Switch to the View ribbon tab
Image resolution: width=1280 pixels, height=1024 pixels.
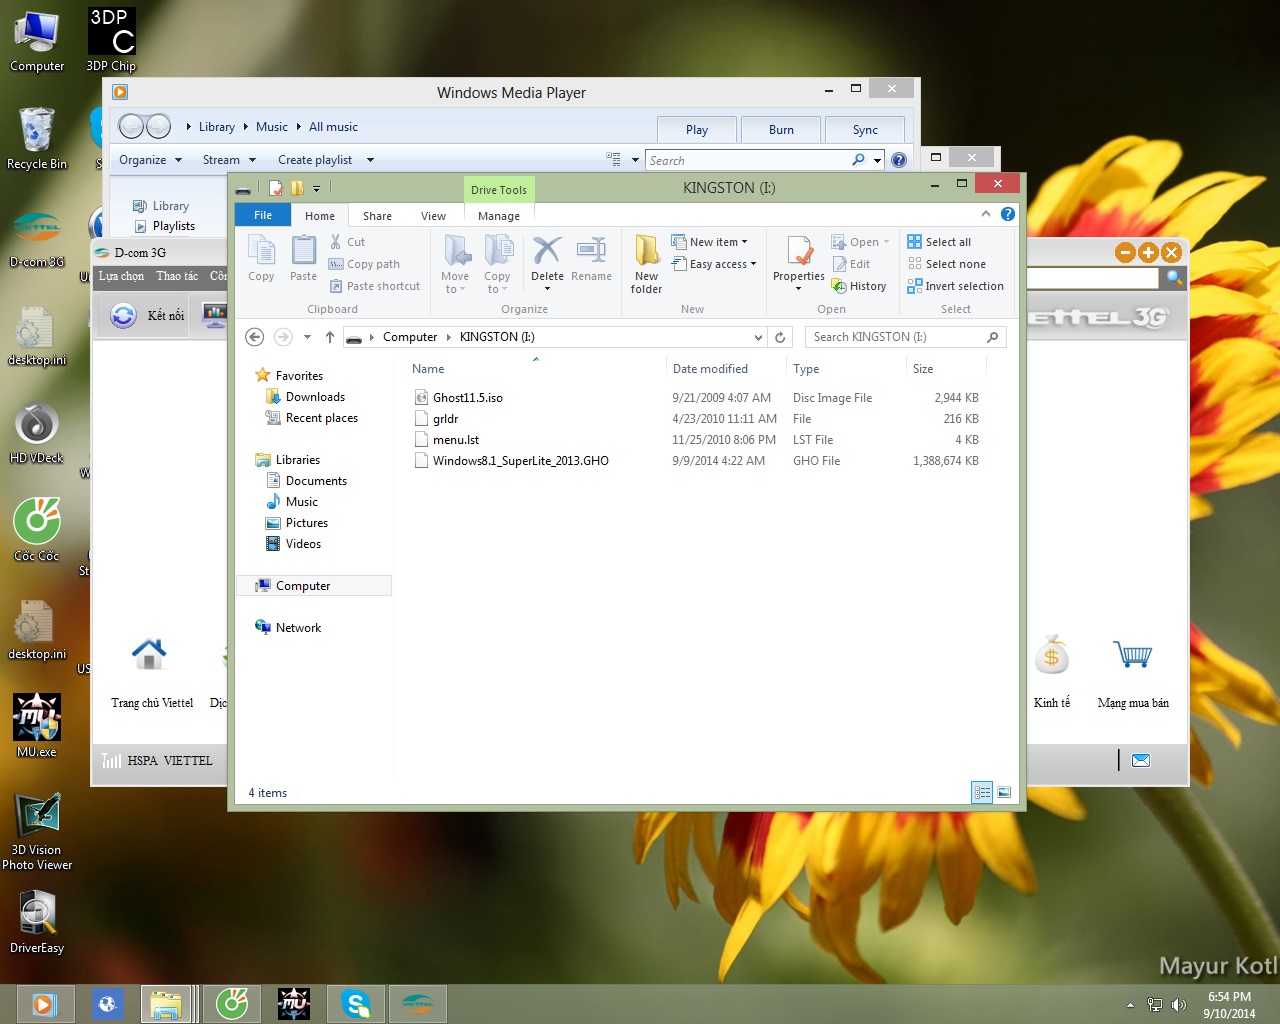(433, 215)
